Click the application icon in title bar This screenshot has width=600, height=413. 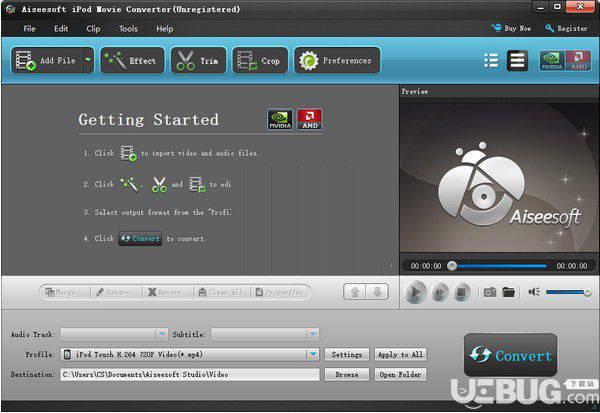pos(10,9)
